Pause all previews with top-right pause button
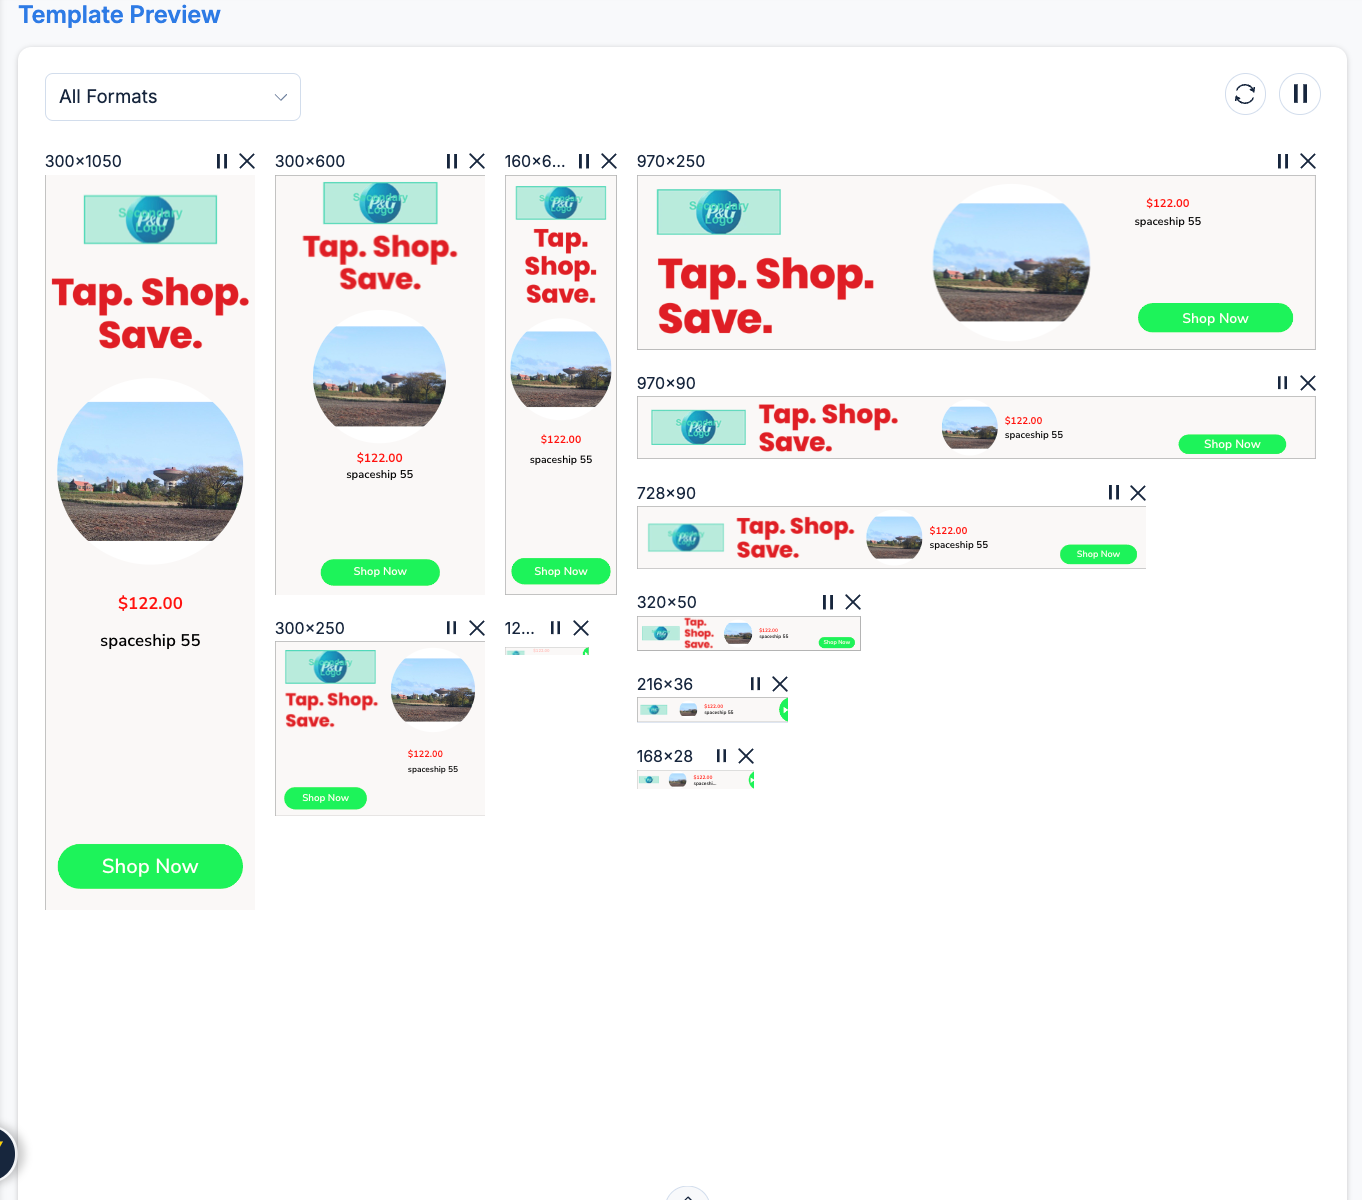Image resolution: width=1362 pixels, height=1200 pixels. tap(1300, 94)
